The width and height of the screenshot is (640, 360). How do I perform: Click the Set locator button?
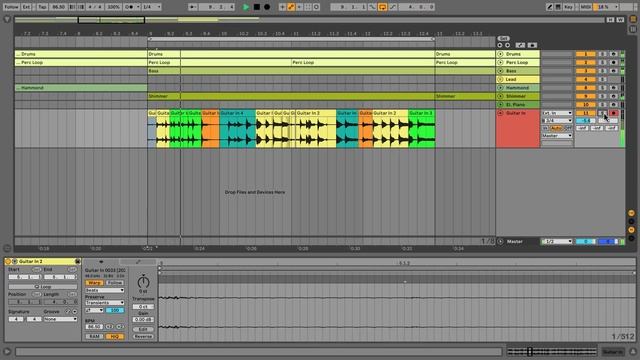pyautogui.click(x=503, y=38)
